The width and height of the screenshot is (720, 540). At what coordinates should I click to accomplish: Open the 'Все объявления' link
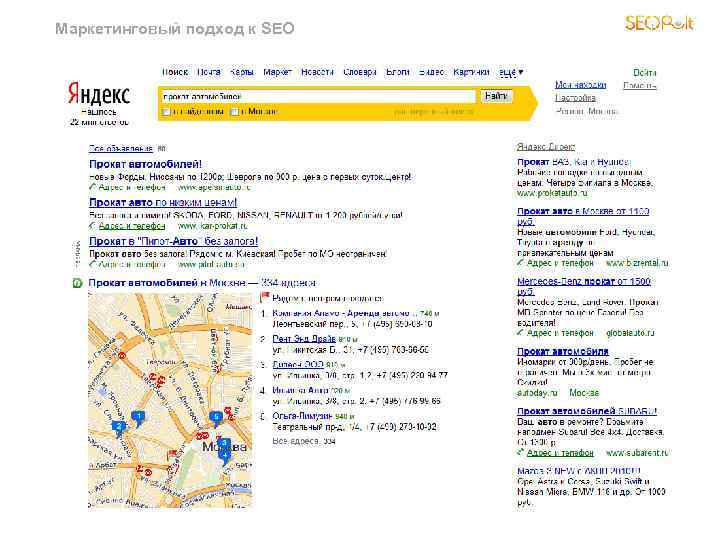121,148
